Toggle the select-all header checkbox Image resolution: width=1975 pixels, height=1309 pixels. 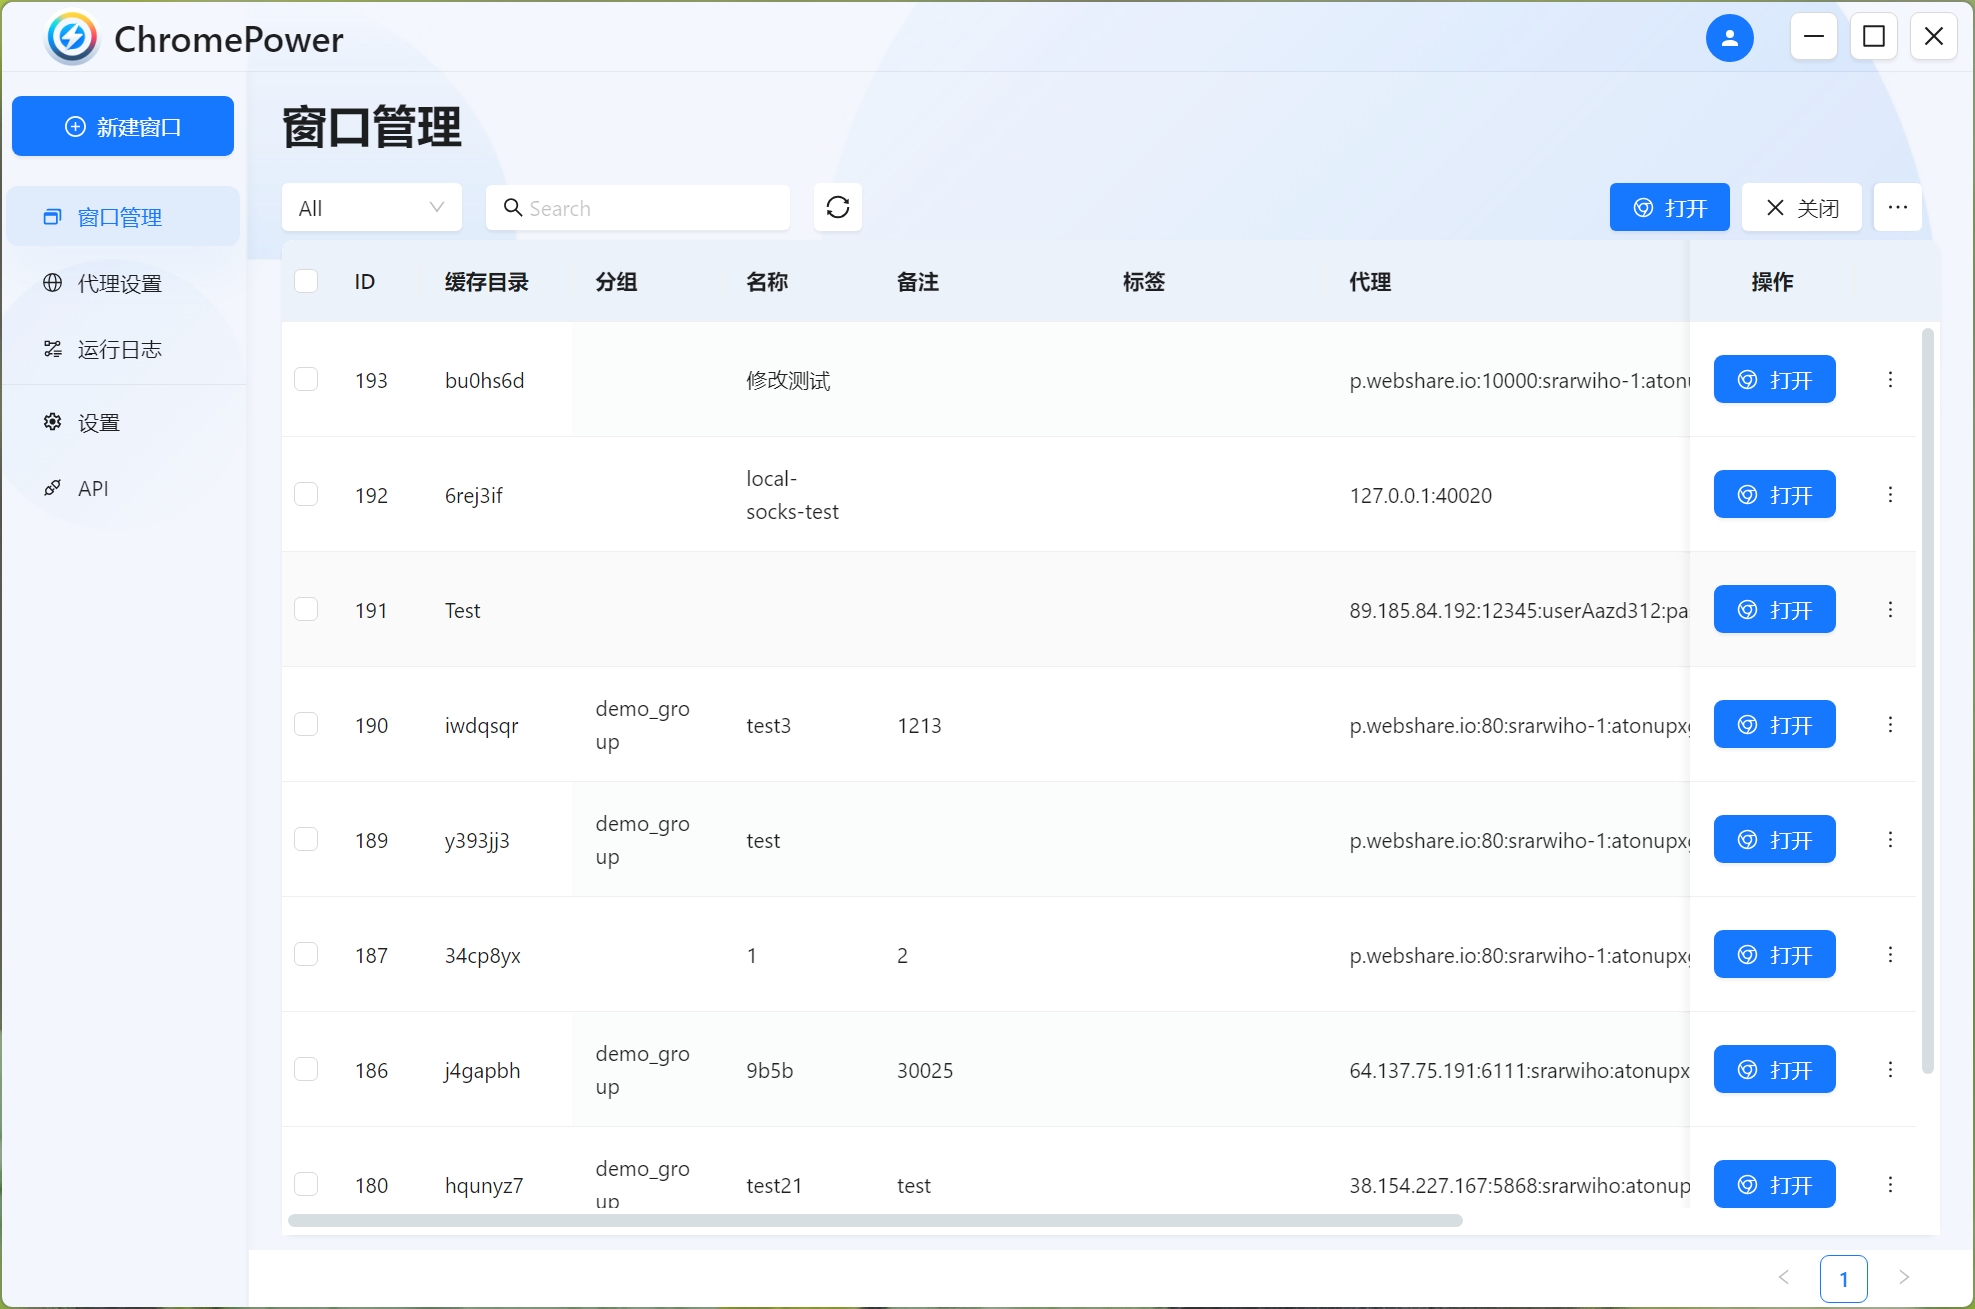(x=306, y=281)
